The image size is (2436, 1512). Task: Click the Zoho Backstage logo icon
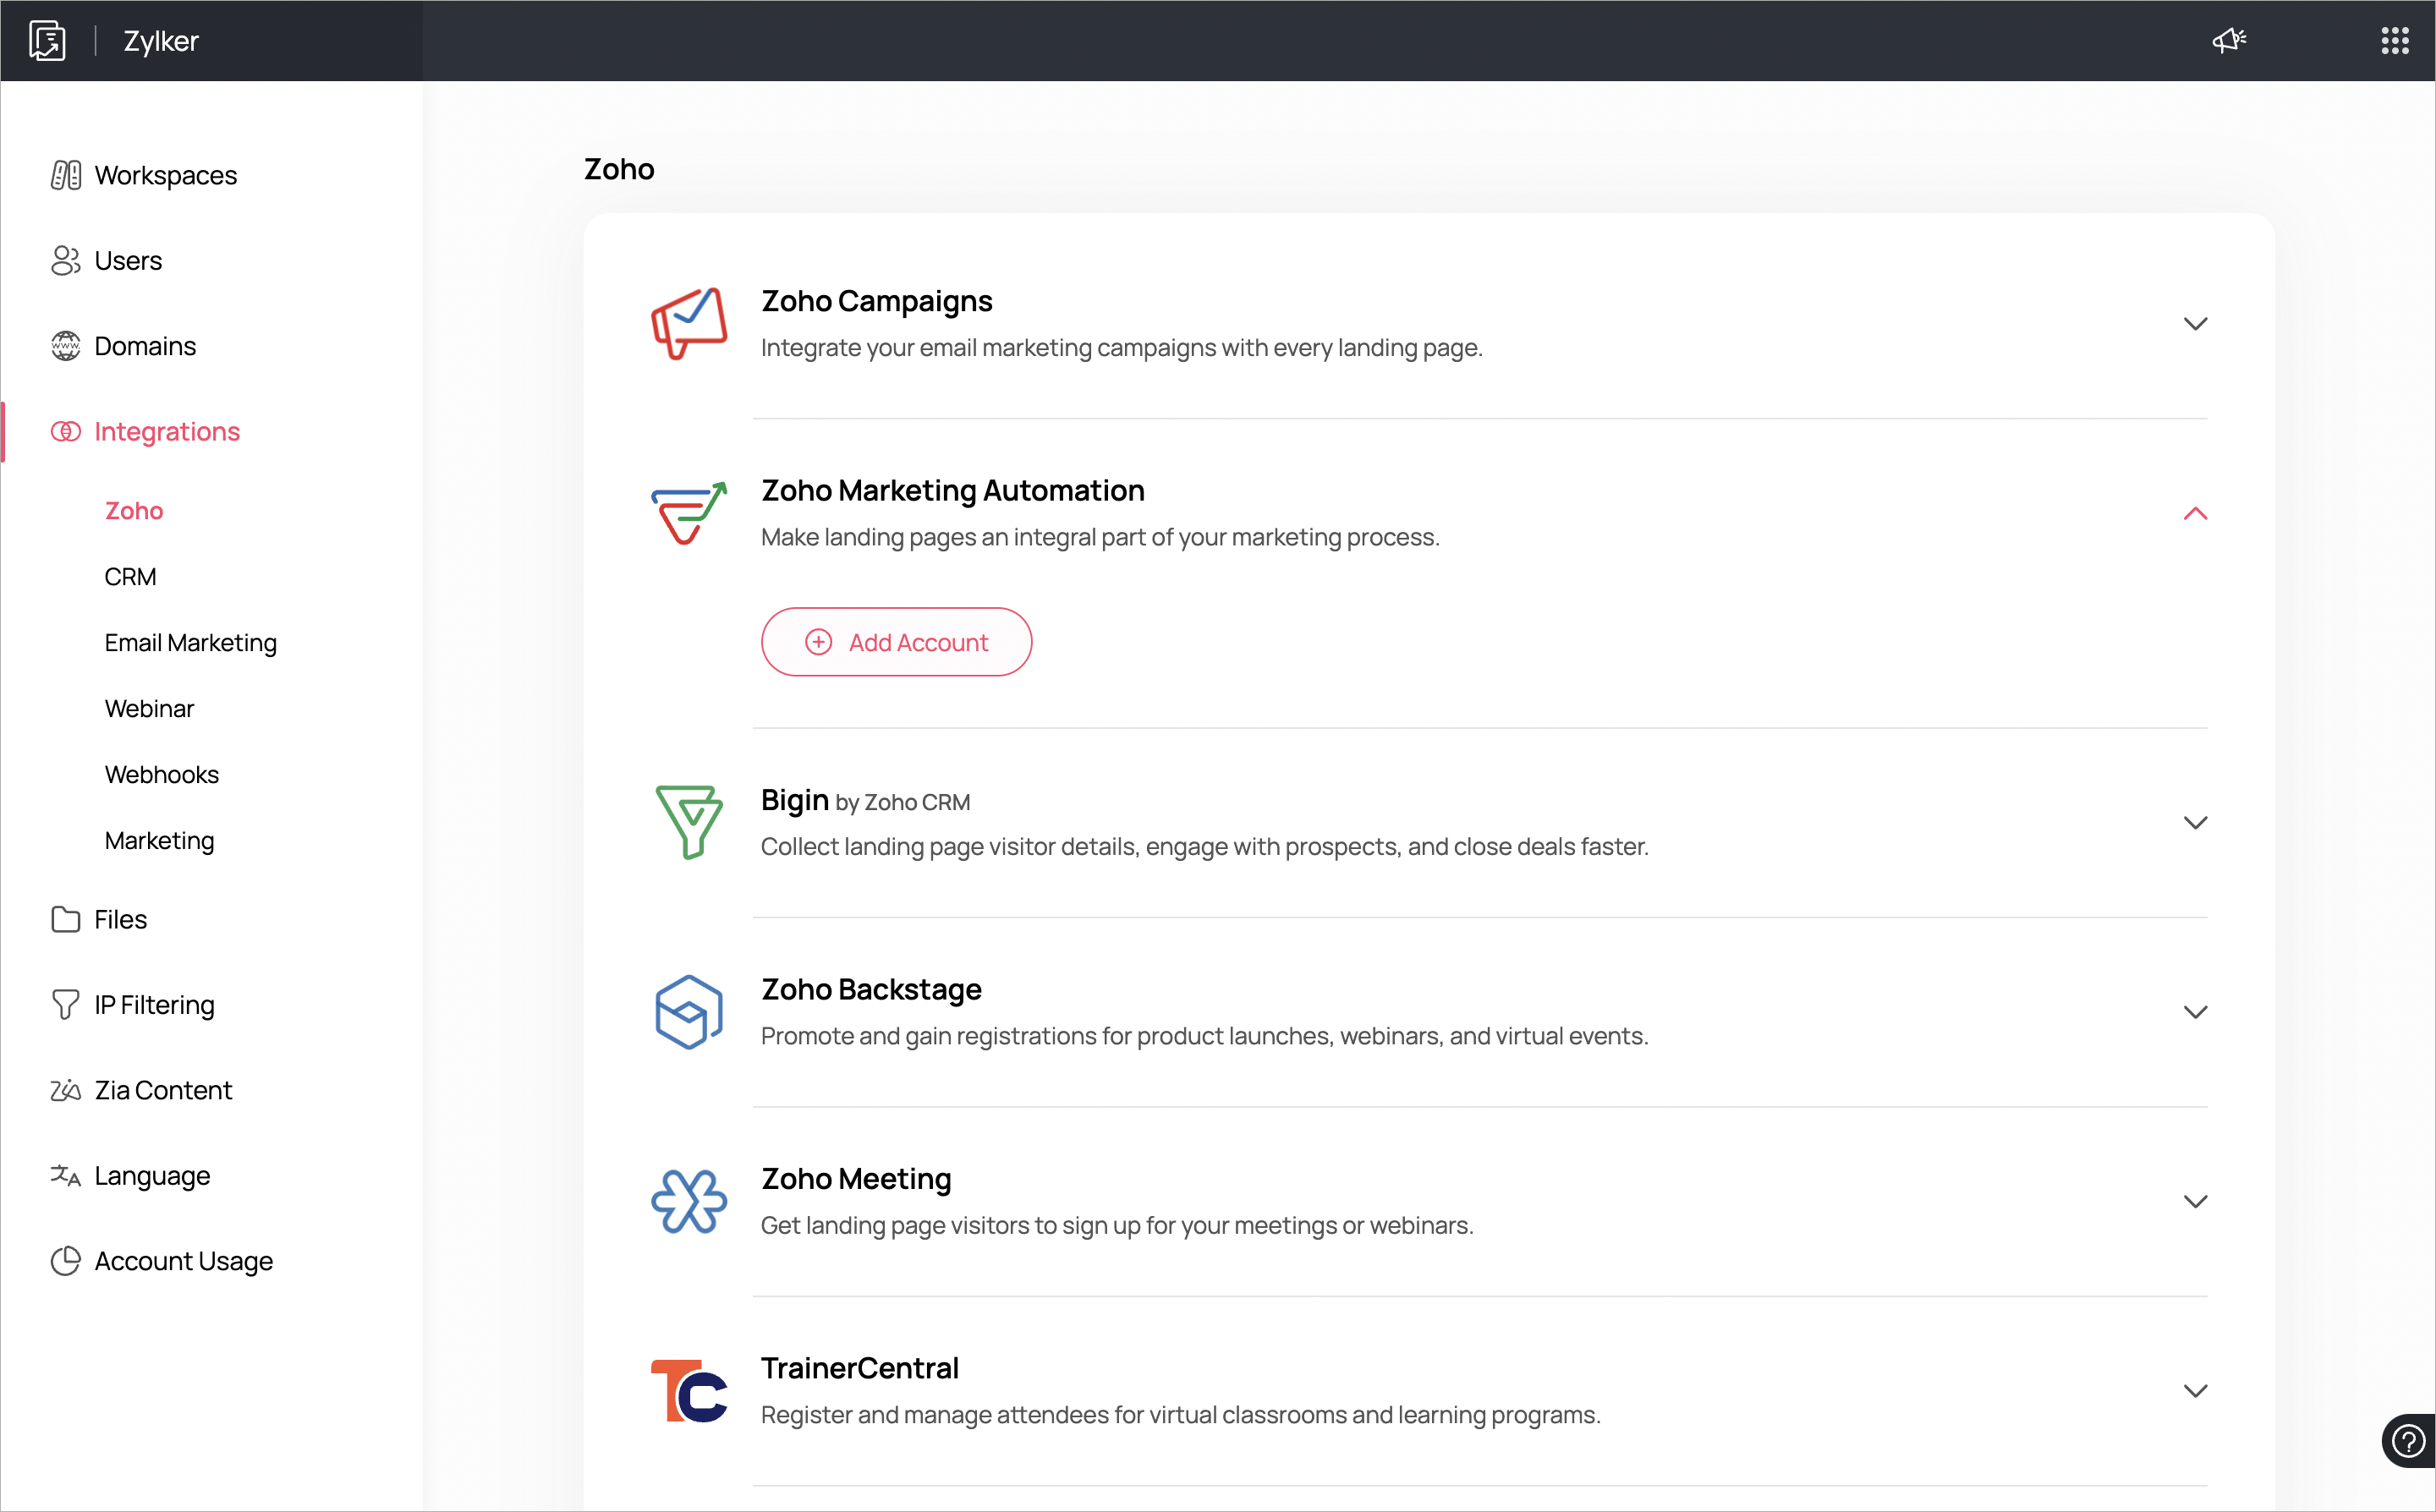click(688, 1011)
